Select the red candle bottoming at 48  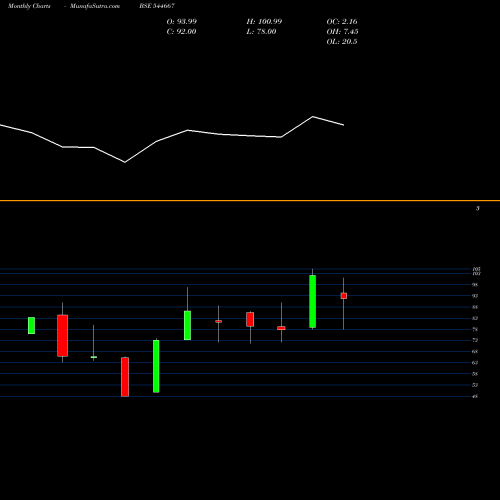pyautogui.click(x=125, y=377)
